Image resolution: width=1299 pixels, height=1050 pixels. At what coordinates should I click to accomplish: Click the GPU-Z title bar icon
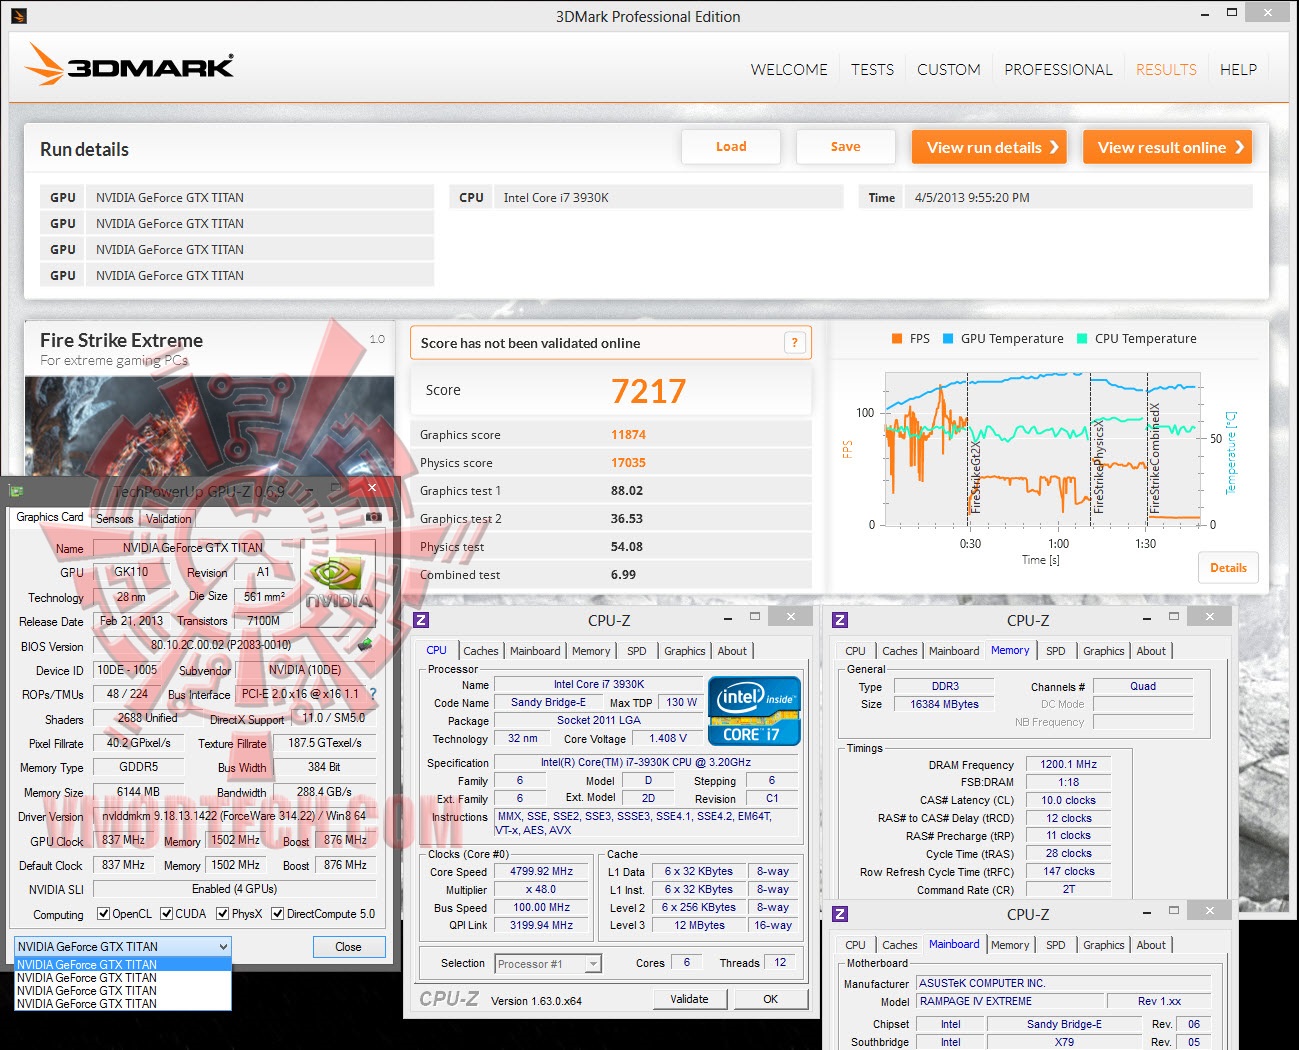point(16,490)
